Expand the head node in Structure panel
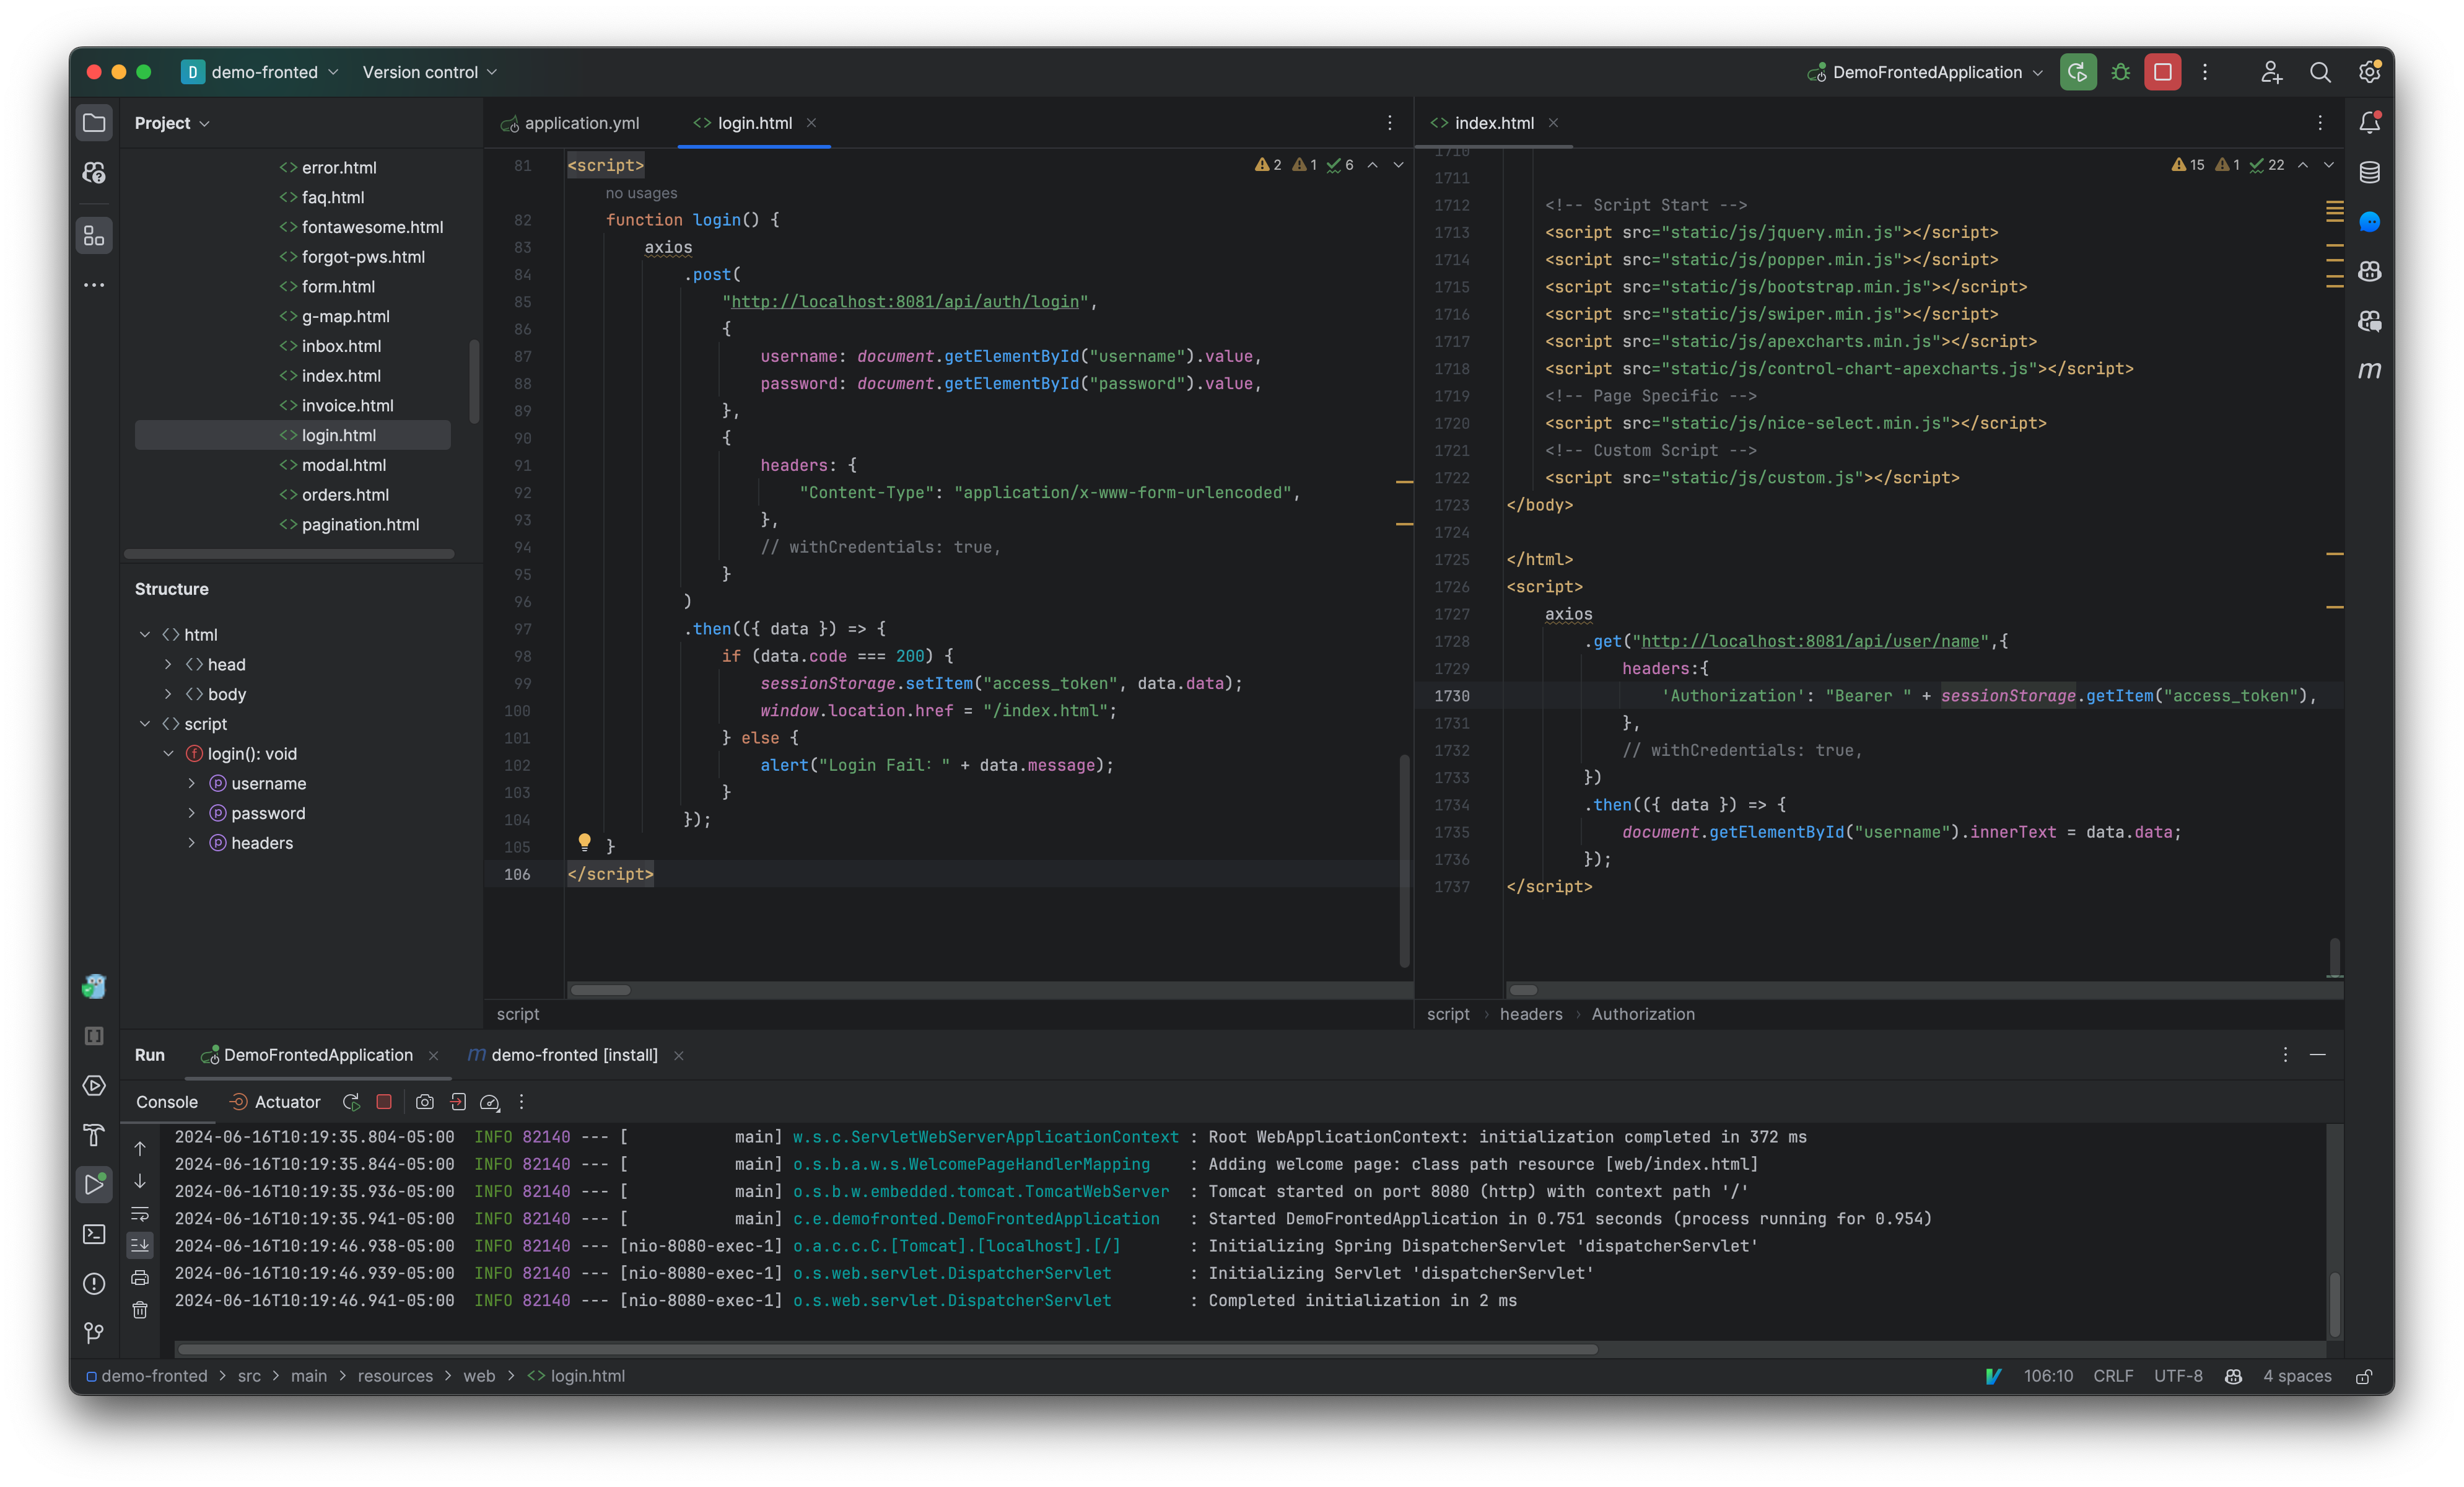Viewport: 2464px width, 1487px height. click(x=168, y=664)
